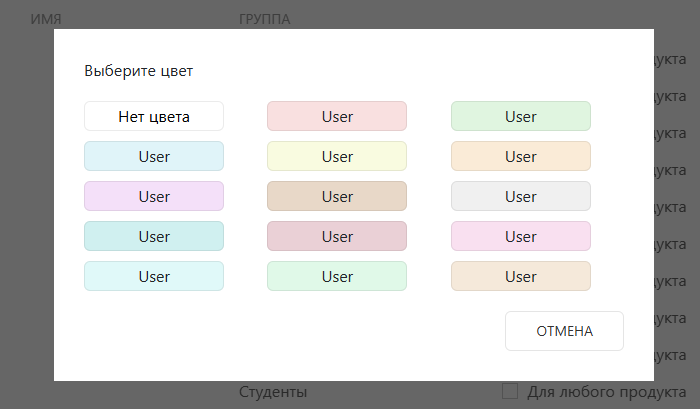Image resolution: width=700 pixels, height=409 pixels.
Task: Choose the teal User swatch
Action: click(x=154, y=236)
